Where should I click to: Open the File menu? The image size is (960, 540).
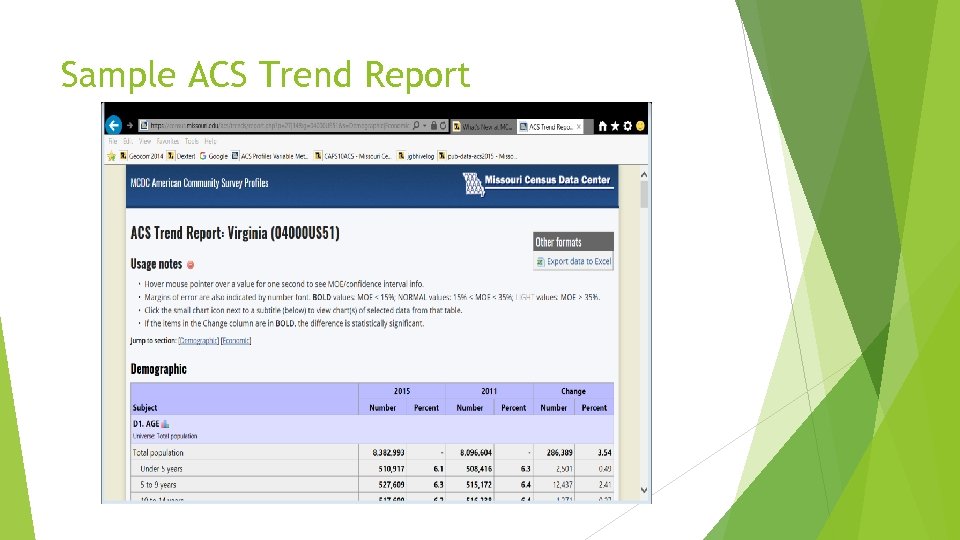[x=113, y=141]
